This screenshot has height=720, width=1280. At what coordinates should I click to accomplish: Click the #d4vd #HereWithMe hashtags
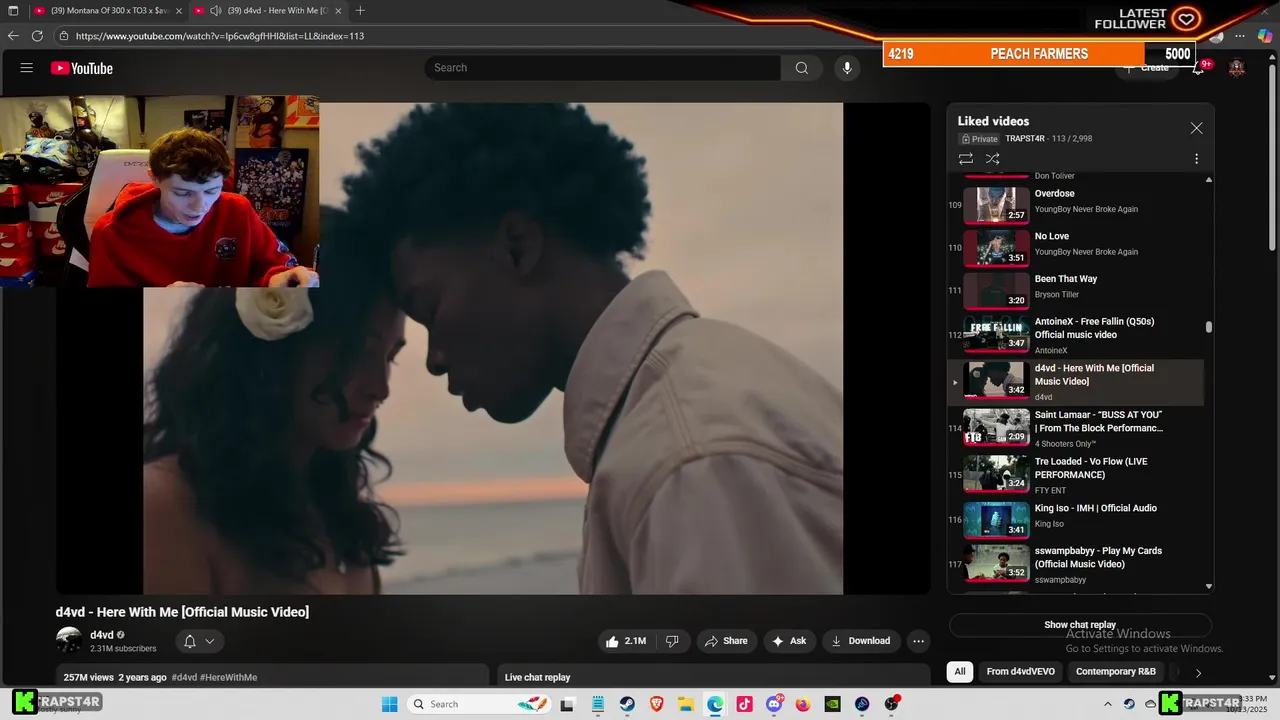pyautogui.click(x=214, y=677)
